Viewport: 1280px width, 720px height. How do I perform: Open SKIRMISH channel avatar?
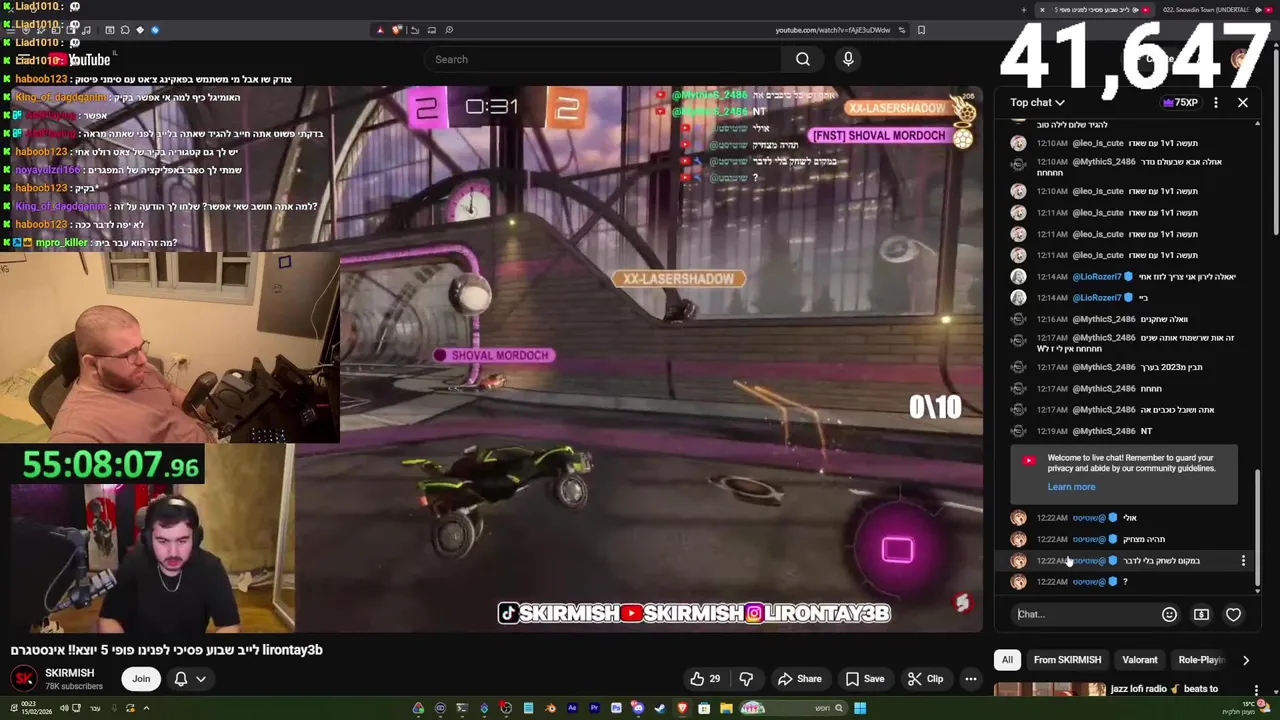point(24,679)
